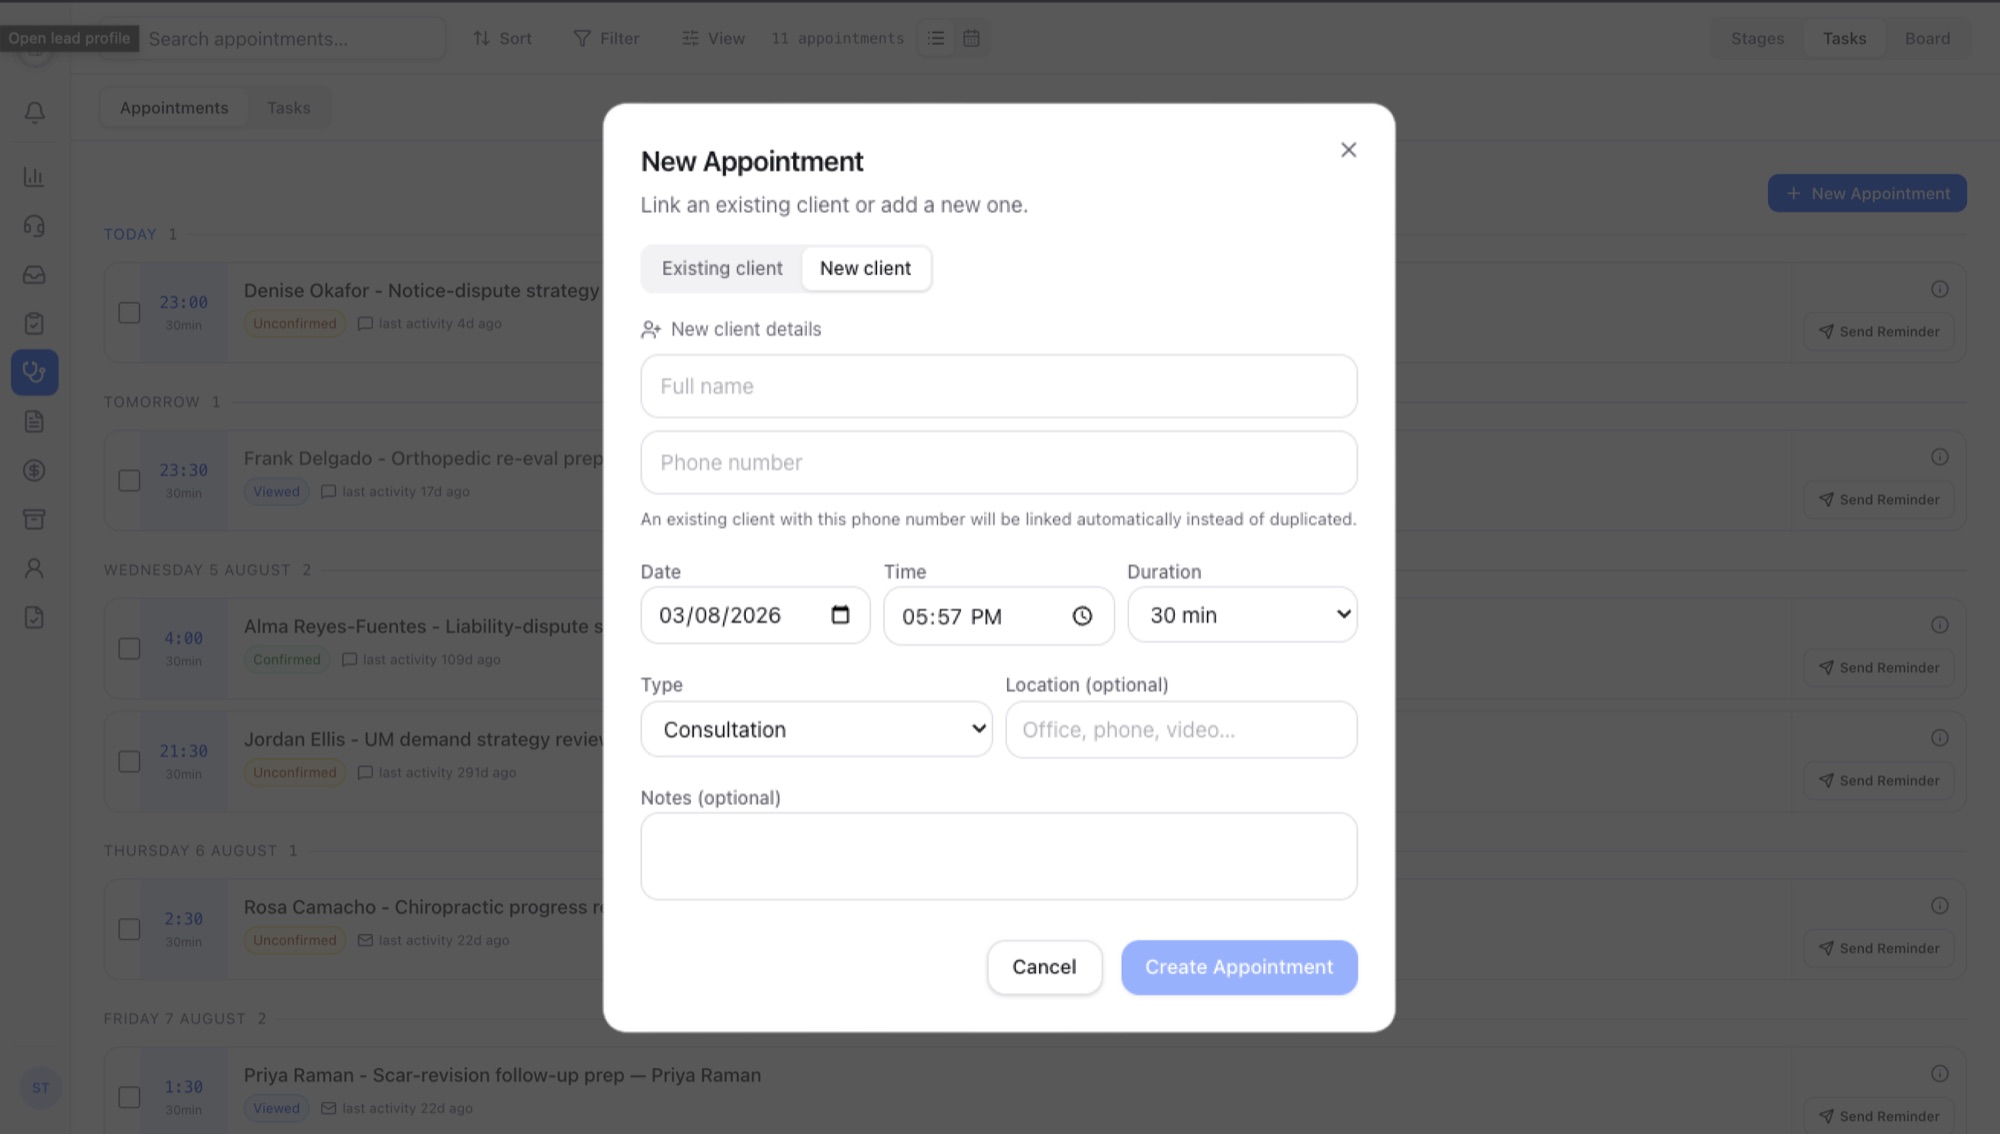Open Priya Raman Scar-revision follow-up prep

(502, 1075)
